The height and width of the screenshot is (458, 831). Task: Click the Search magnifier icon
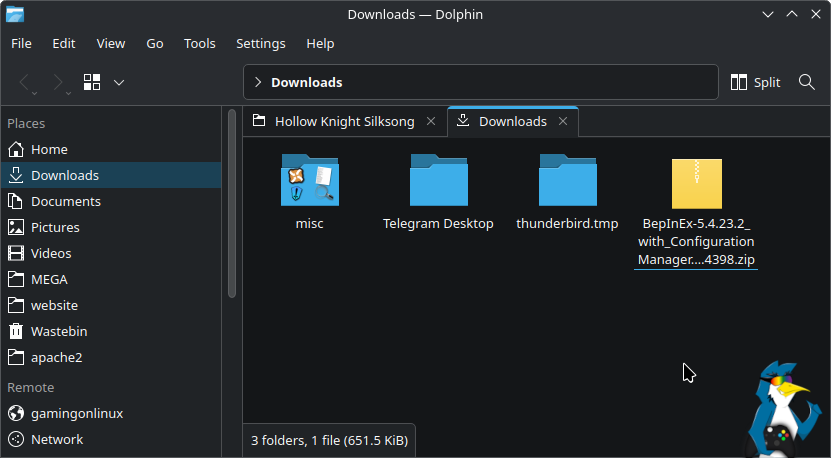click(x=806, y=82)
